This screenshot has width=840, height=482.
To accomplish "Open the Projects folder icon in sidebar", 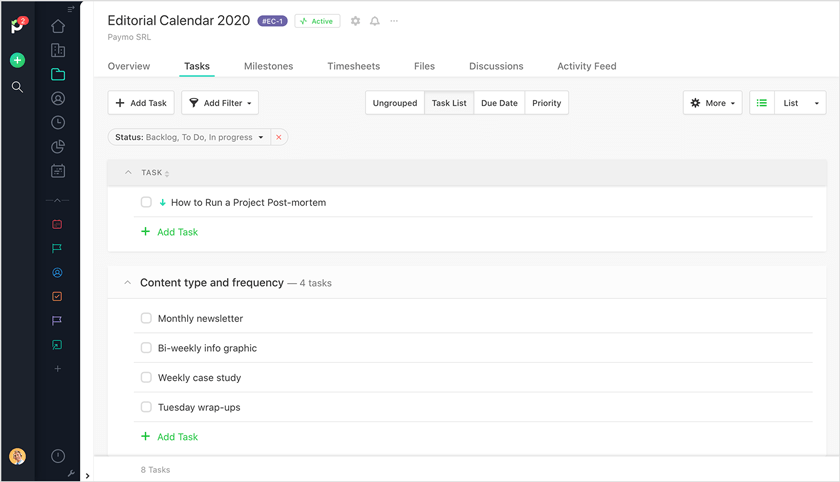I will 58,74.
